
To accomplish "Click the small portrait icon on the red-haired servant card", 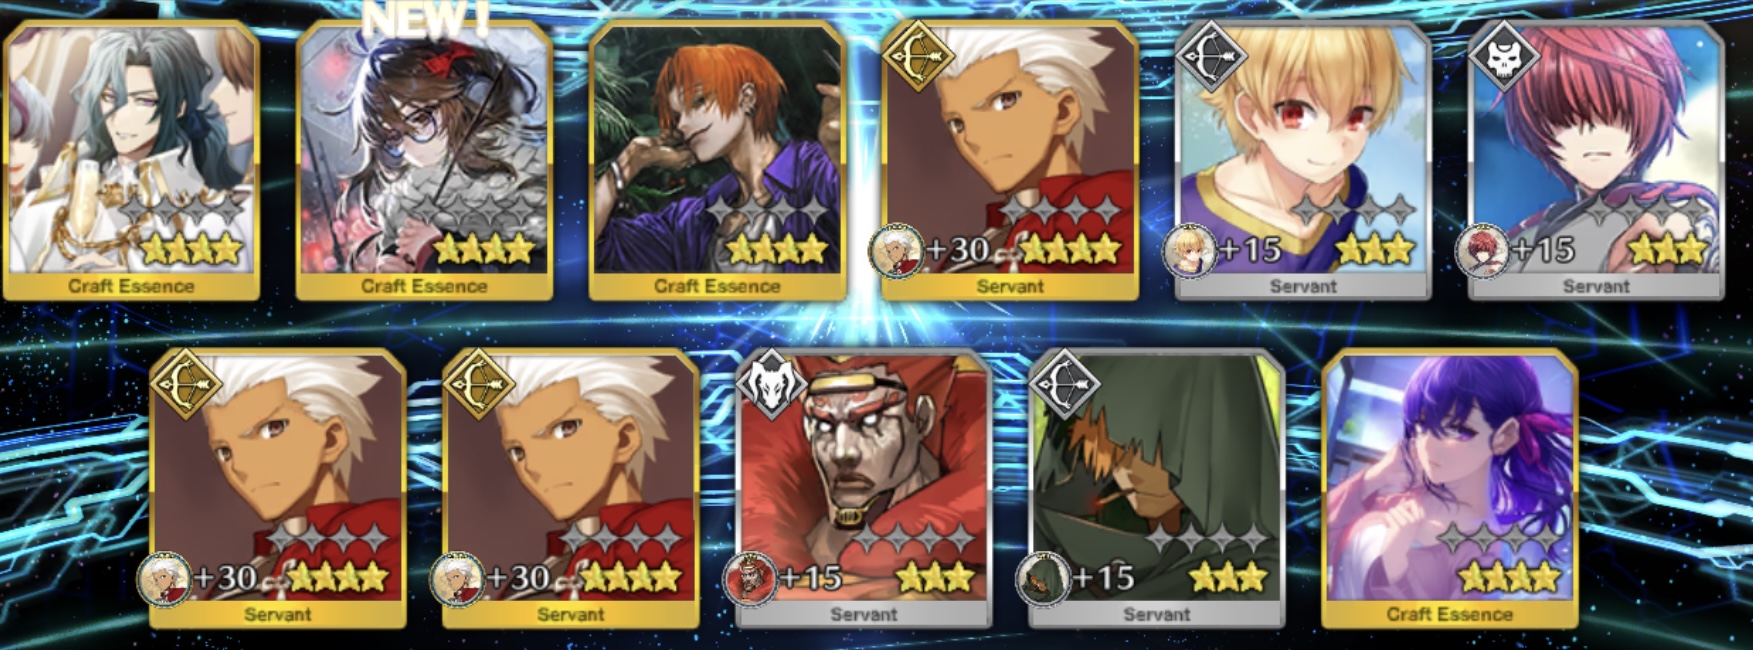I will tap(1483, 250).
